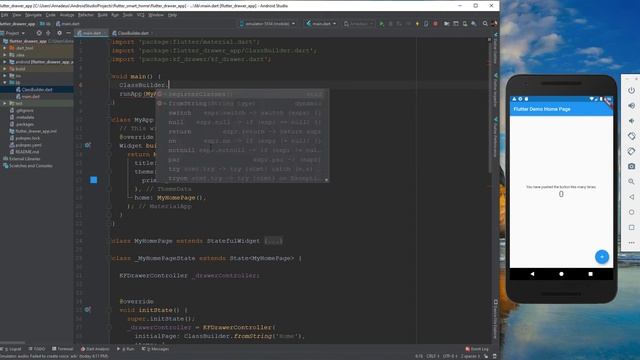Click main.dart breadcrumb in navigation bar
Viewport: 640px width, 360px height.
[68, 24]
